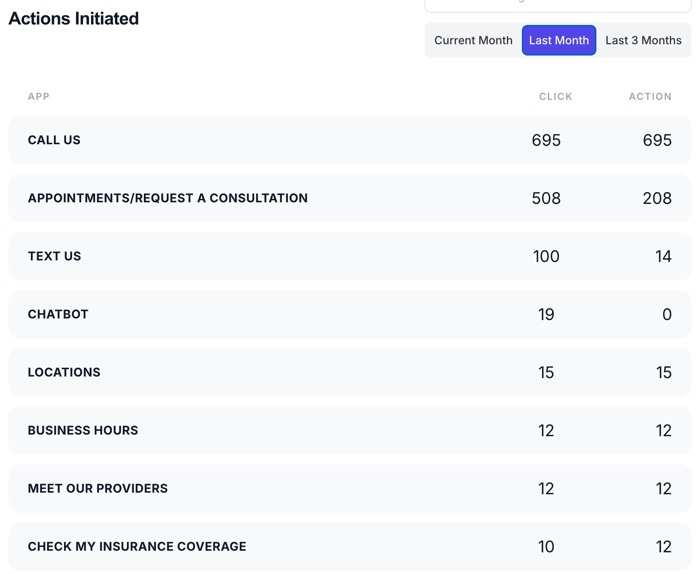Click the 208 actions value

(x=657, y=198)
